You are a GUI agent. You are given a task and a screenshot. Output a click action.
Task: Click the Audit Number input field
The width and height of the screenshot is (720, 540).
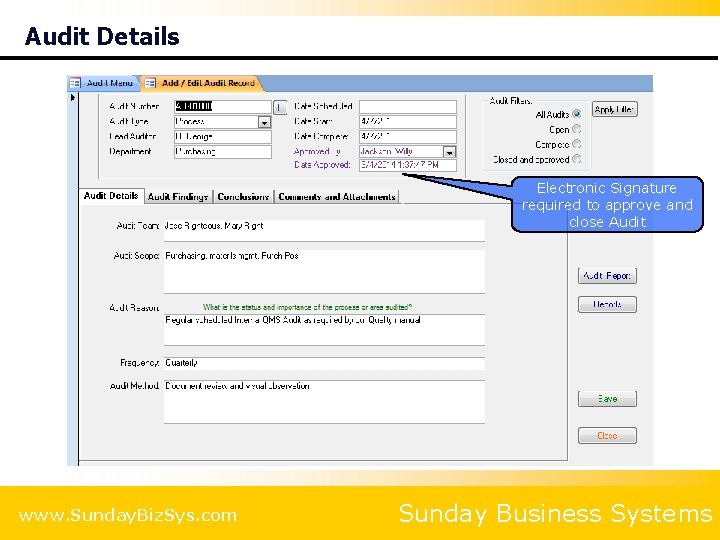223,107
